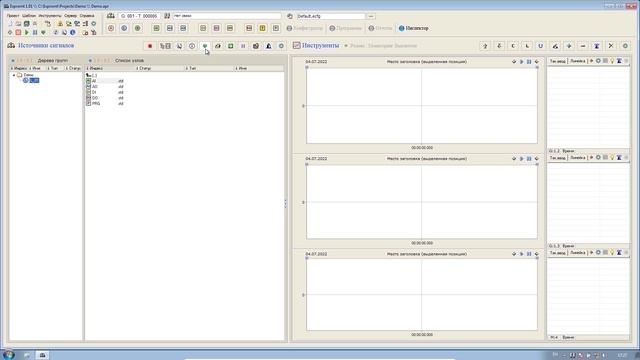Click the play arrow in top chart header
The image size is (640, 360).
click(x=521, y=62)
